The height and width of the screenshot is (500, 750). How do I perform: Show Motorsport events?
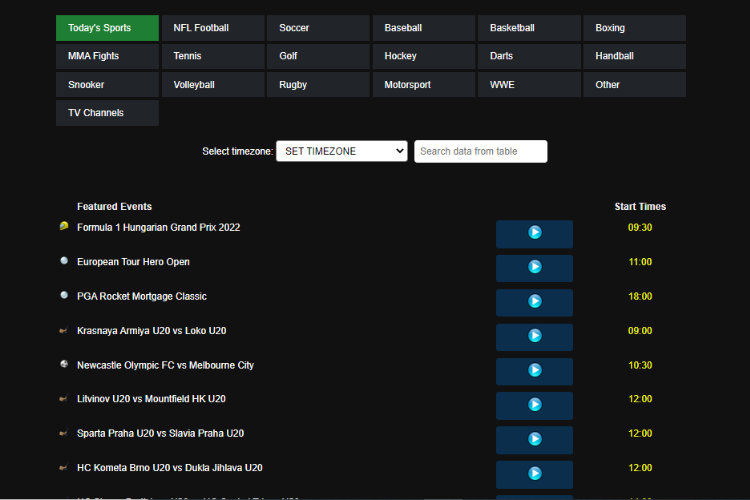tap(424, 85)
